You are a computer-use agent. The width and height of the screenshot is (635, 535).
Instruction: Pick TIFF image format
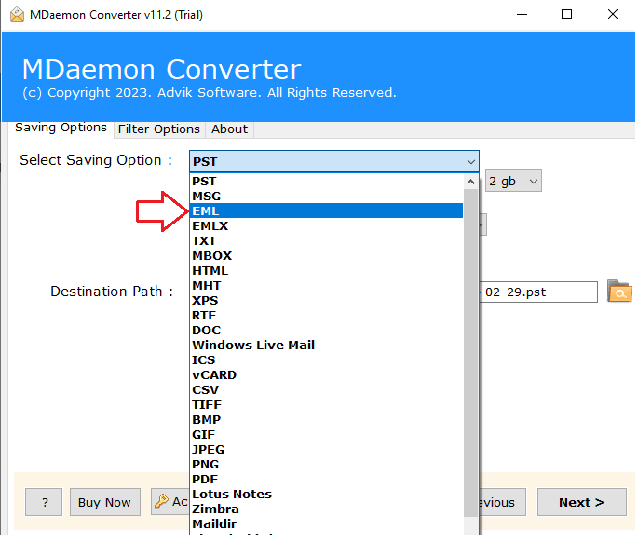point(326,405)
